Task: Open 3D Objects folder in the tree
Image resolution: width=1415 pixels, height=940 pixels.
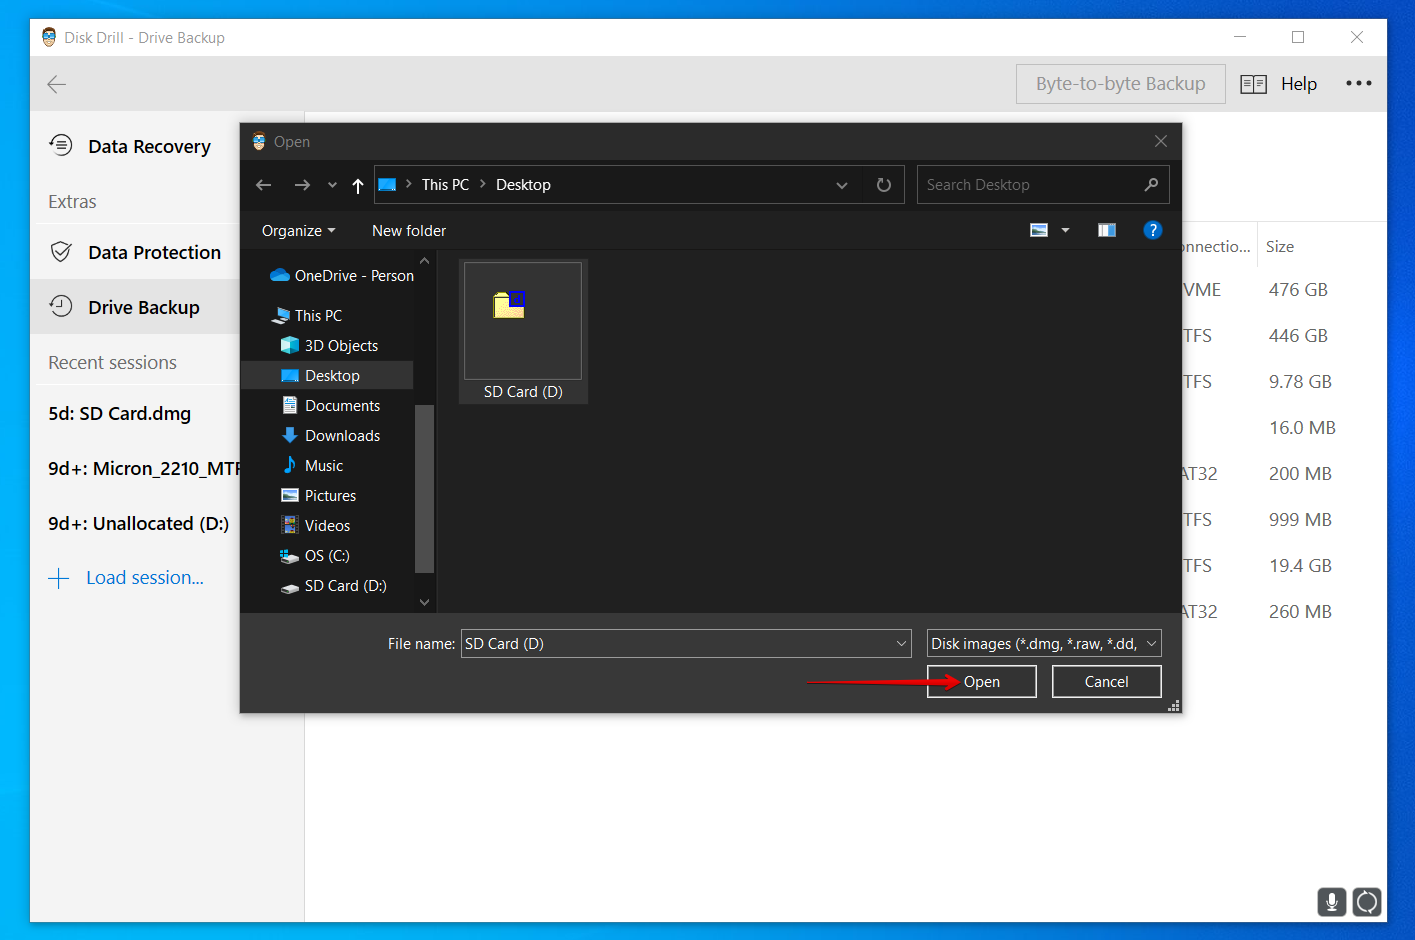Action: click(x=329, y=346)
